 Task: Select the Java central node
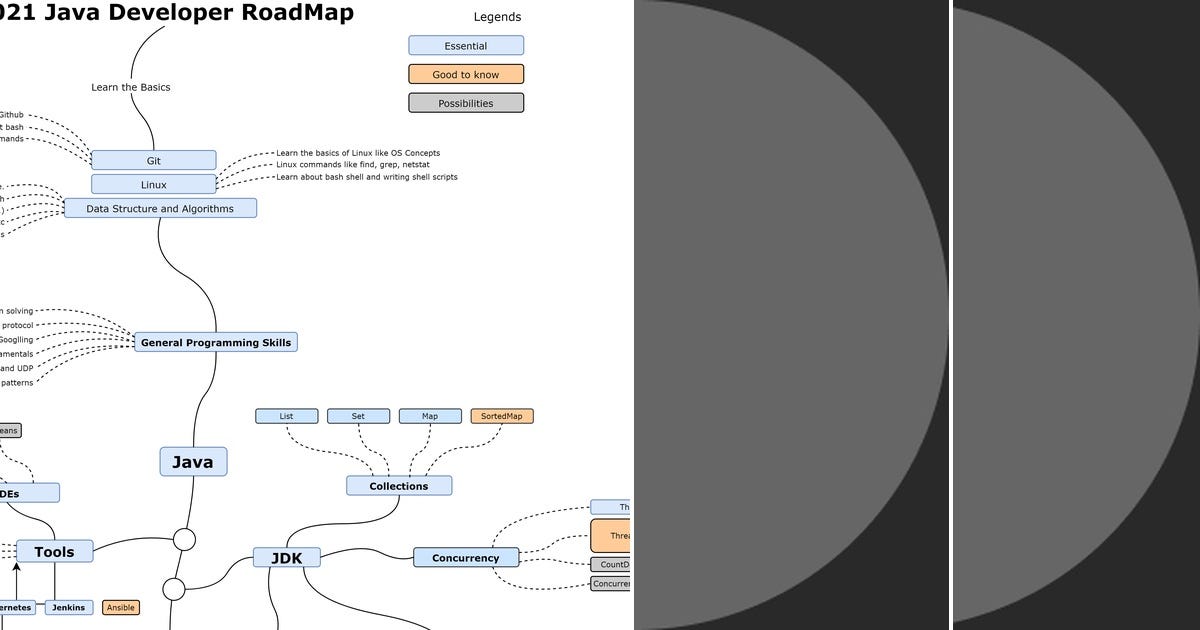tap(193, 461)
